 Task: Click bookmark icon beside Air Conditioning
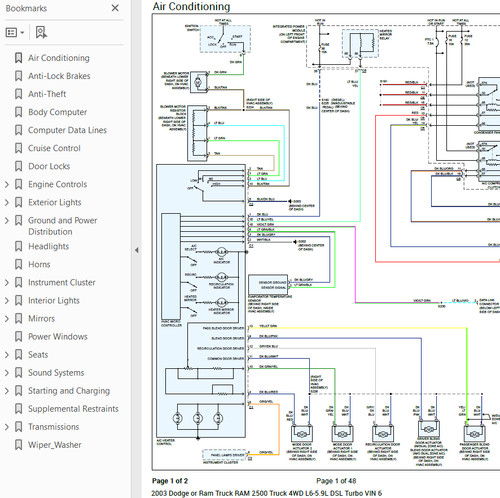(x=19, y=58)
